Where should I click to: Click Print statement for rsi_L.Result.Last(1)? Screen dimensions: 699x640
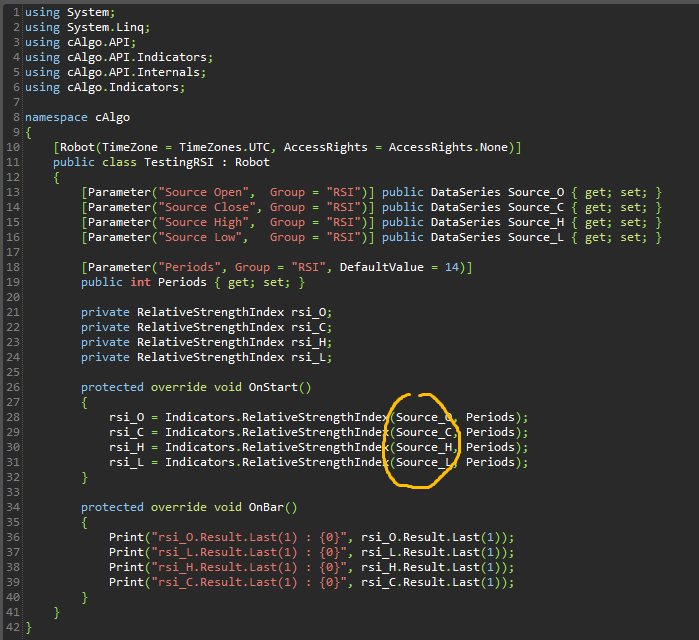[311, 552]
